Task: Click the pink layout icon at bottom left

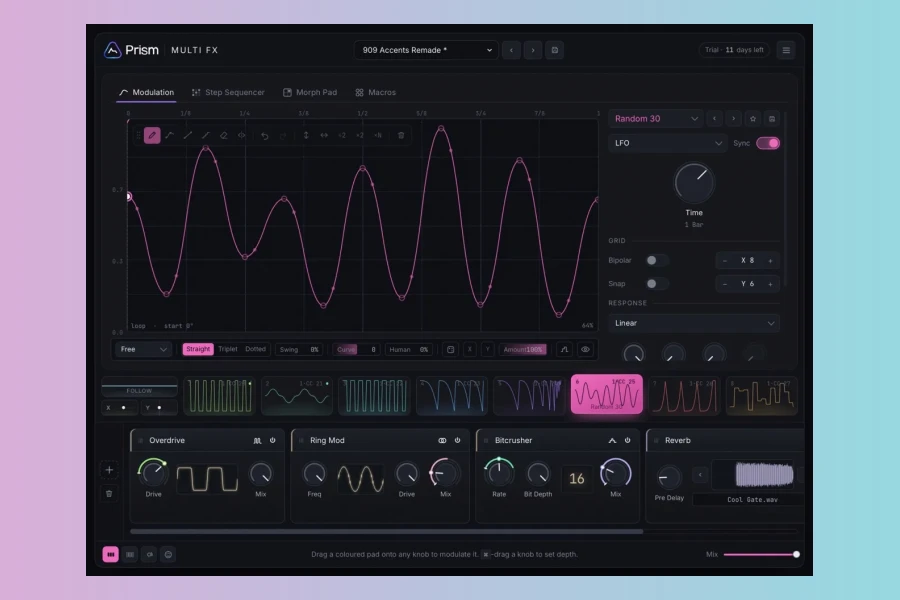Action: point(111,555)
